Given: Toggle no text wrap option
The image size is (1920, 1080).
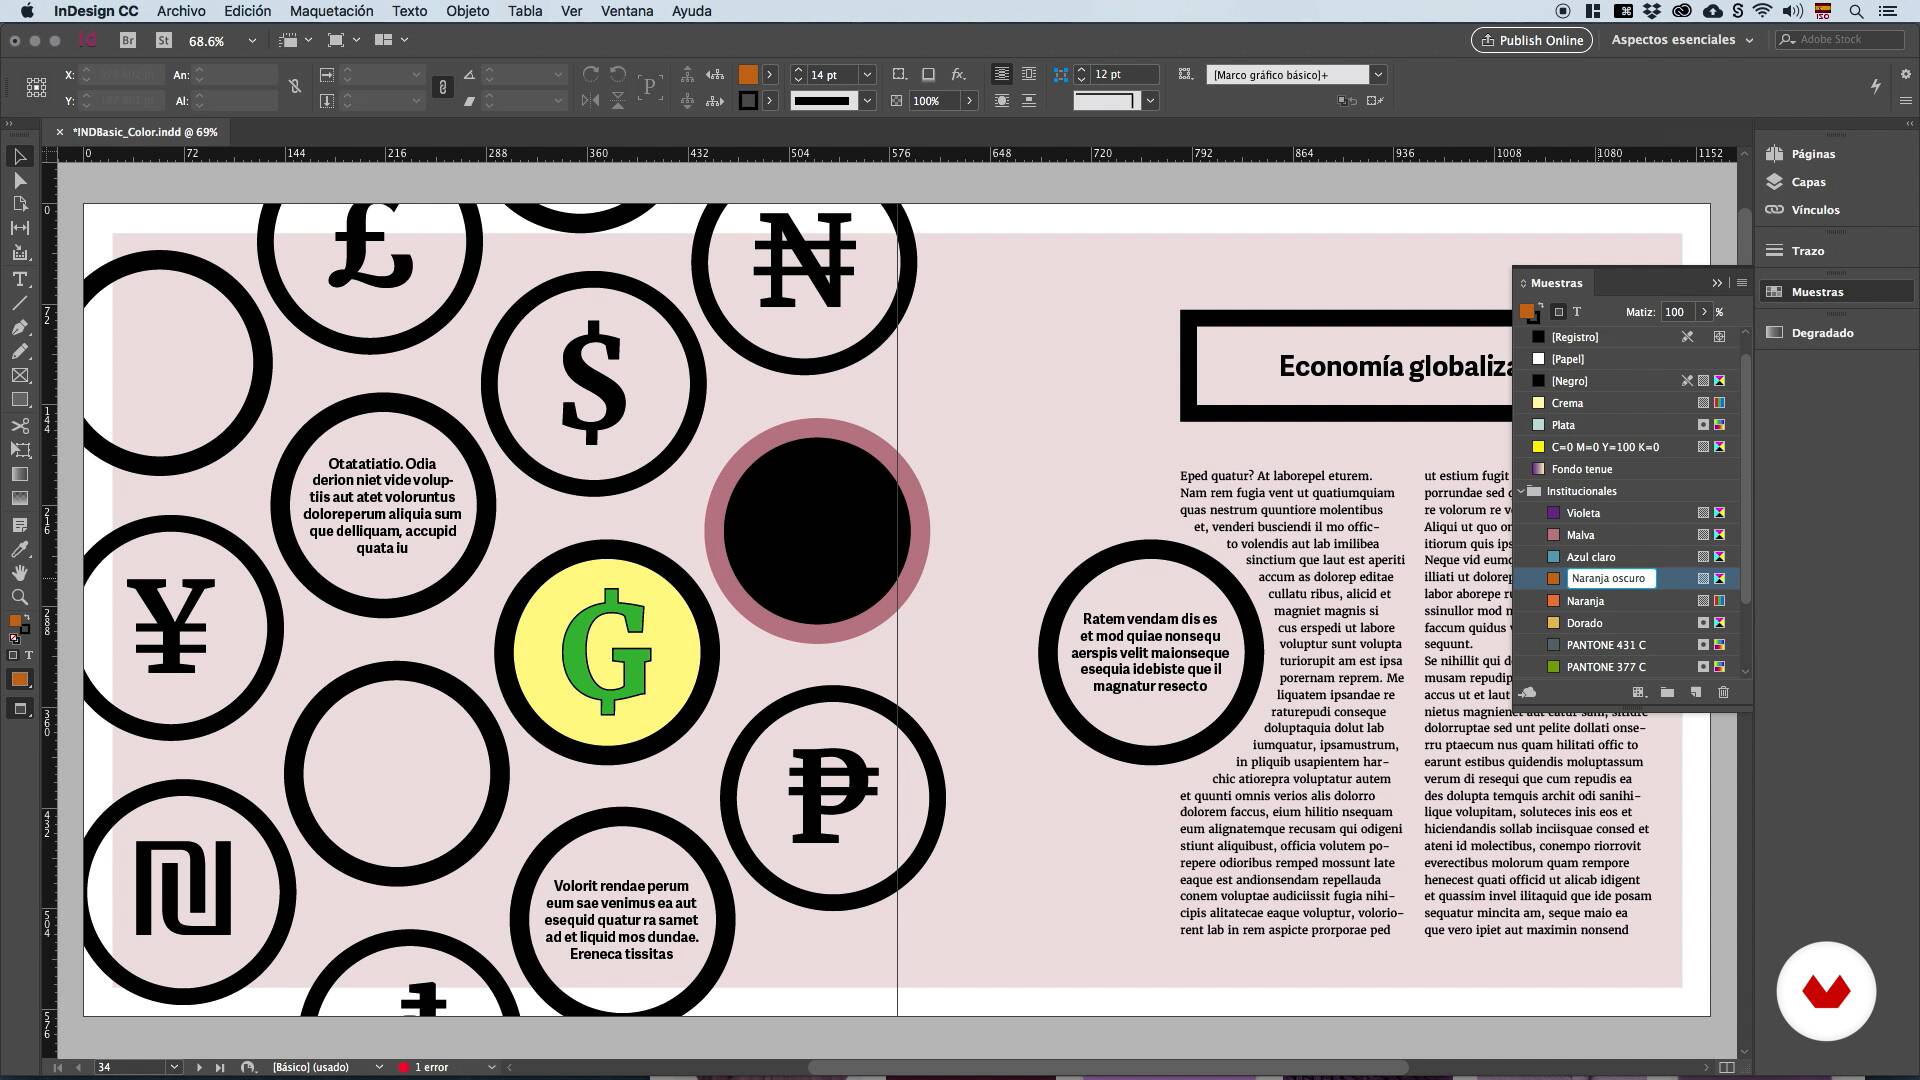Looking at the screenshot, I should 1001,75.
